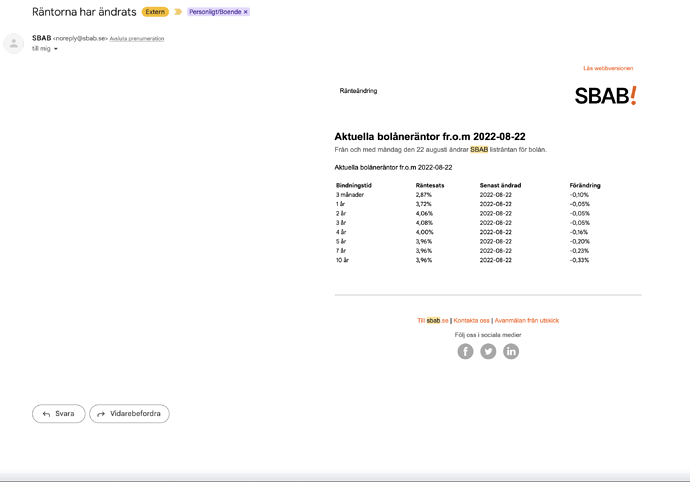Remove the Personligt/Boende label with its x
This screenshot has width=690, height=482.
(x=246, y=12)
